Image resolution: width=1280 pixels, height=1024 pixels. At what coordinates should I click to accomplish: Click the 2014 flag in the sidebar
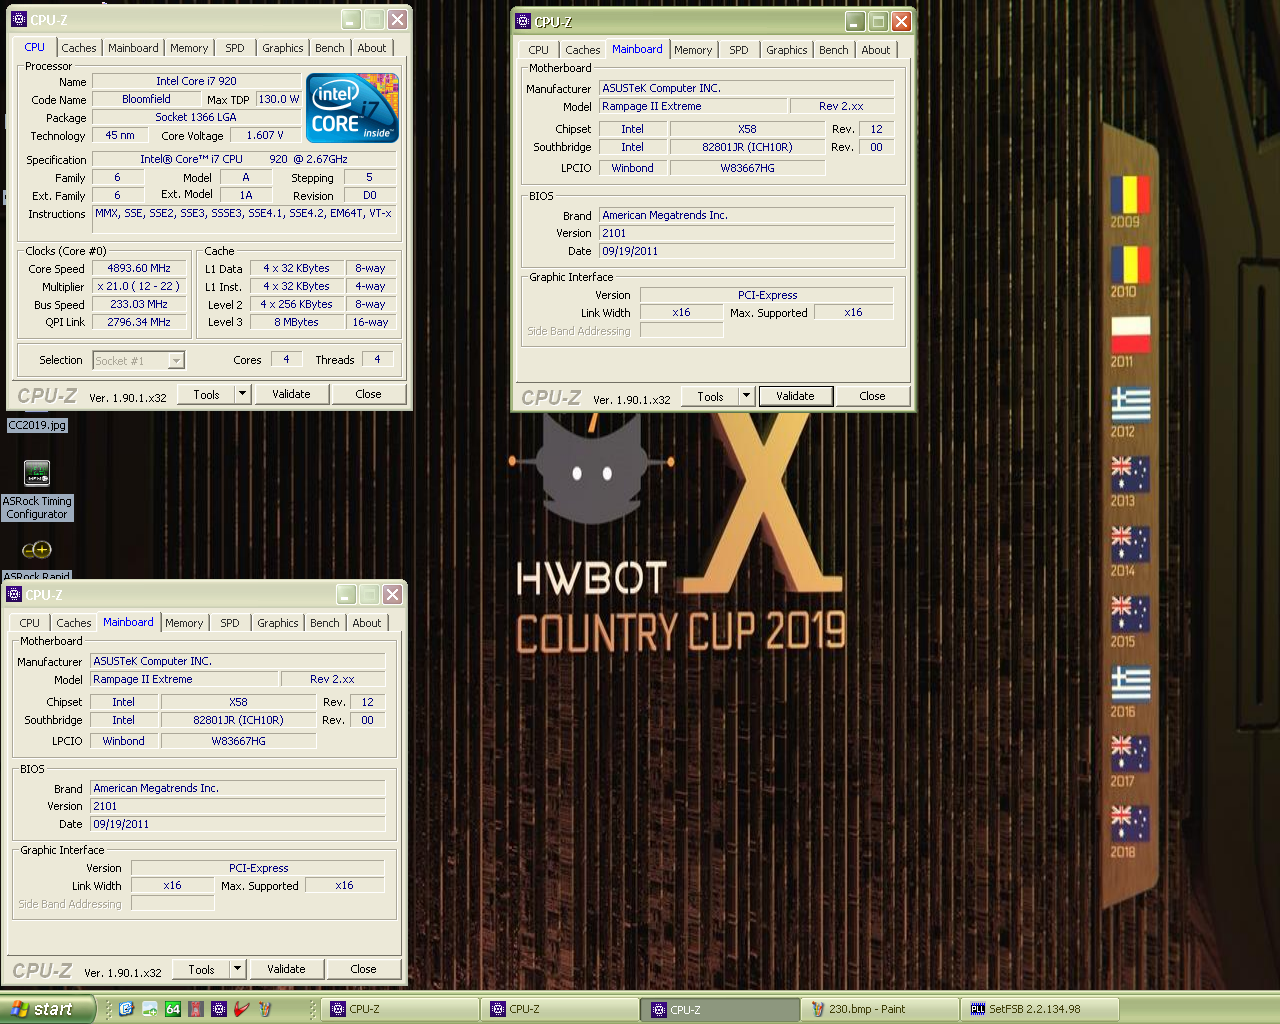click(1130, 544)
